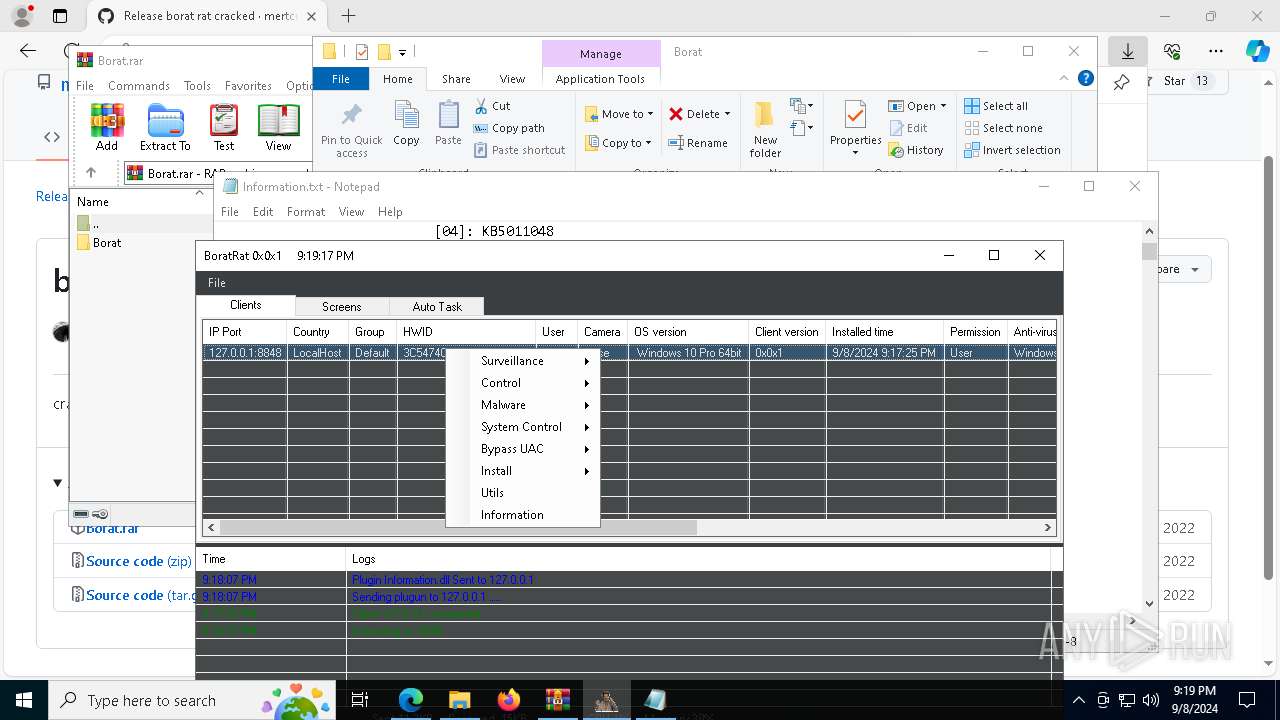1280x720 pixels.
Task: Click WinRAR Extract To icon
Action: [x=165, y=127]
